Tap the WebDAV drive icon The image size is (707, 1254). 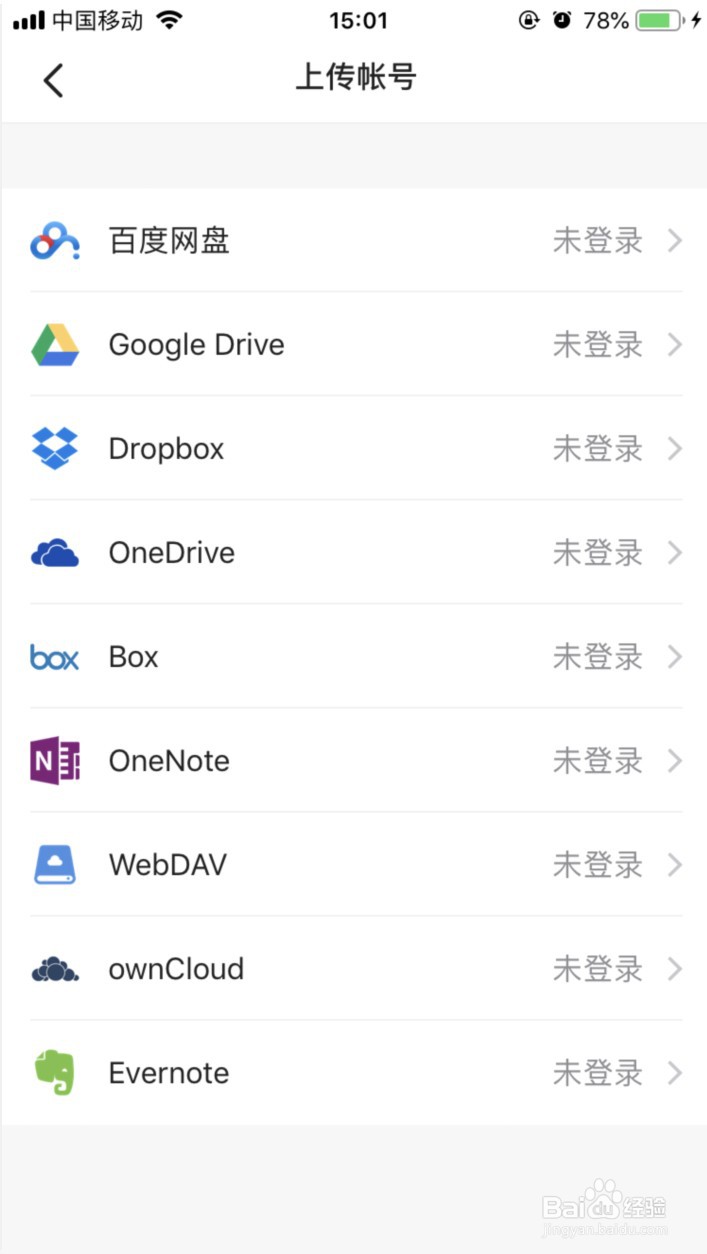[55, 865]
